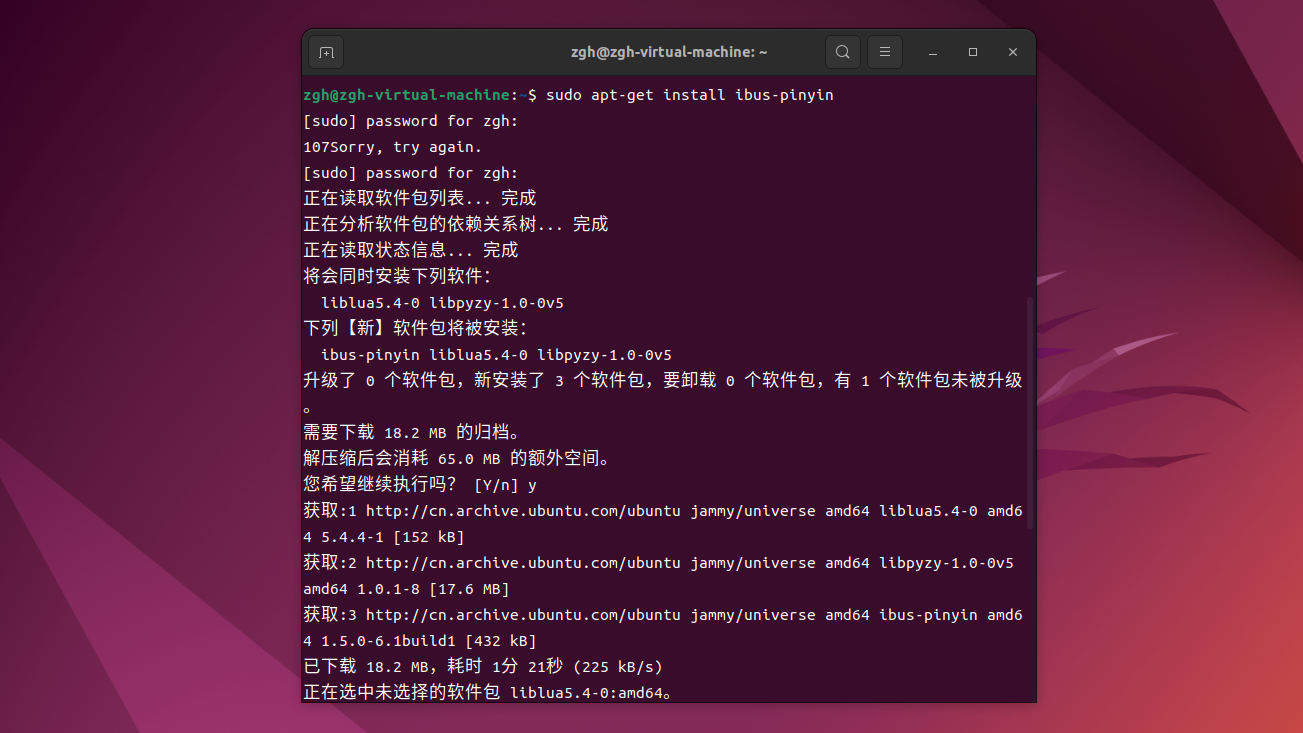This screenshot has width=1303, height=733.
Task: Click the line 正在分析软件包的依赖关系树... 完成
Action: click(456, 224)
